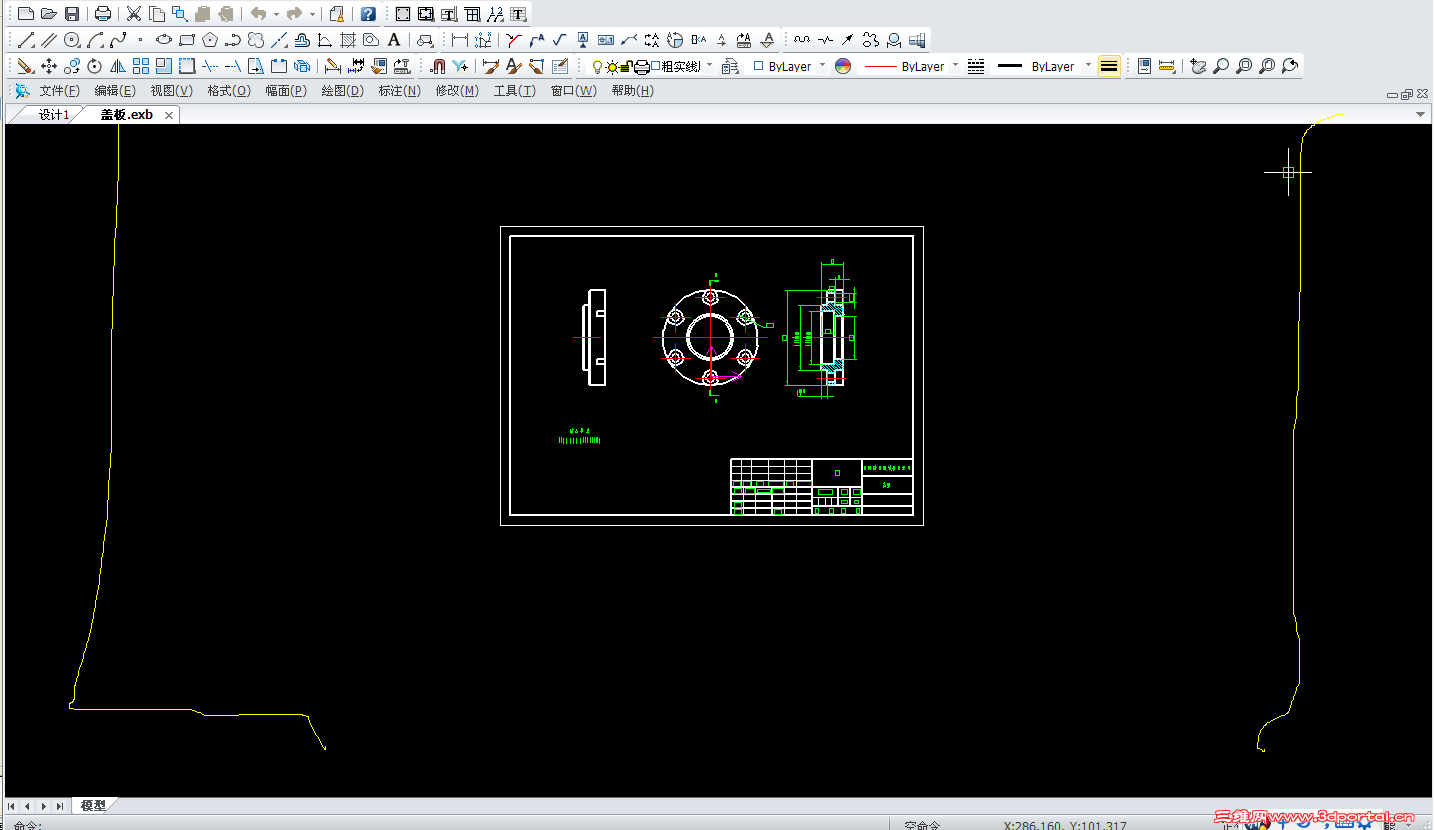1434x830 pixels.
Task: Select the Ellipse drawing tool
Action: (164, 40)
